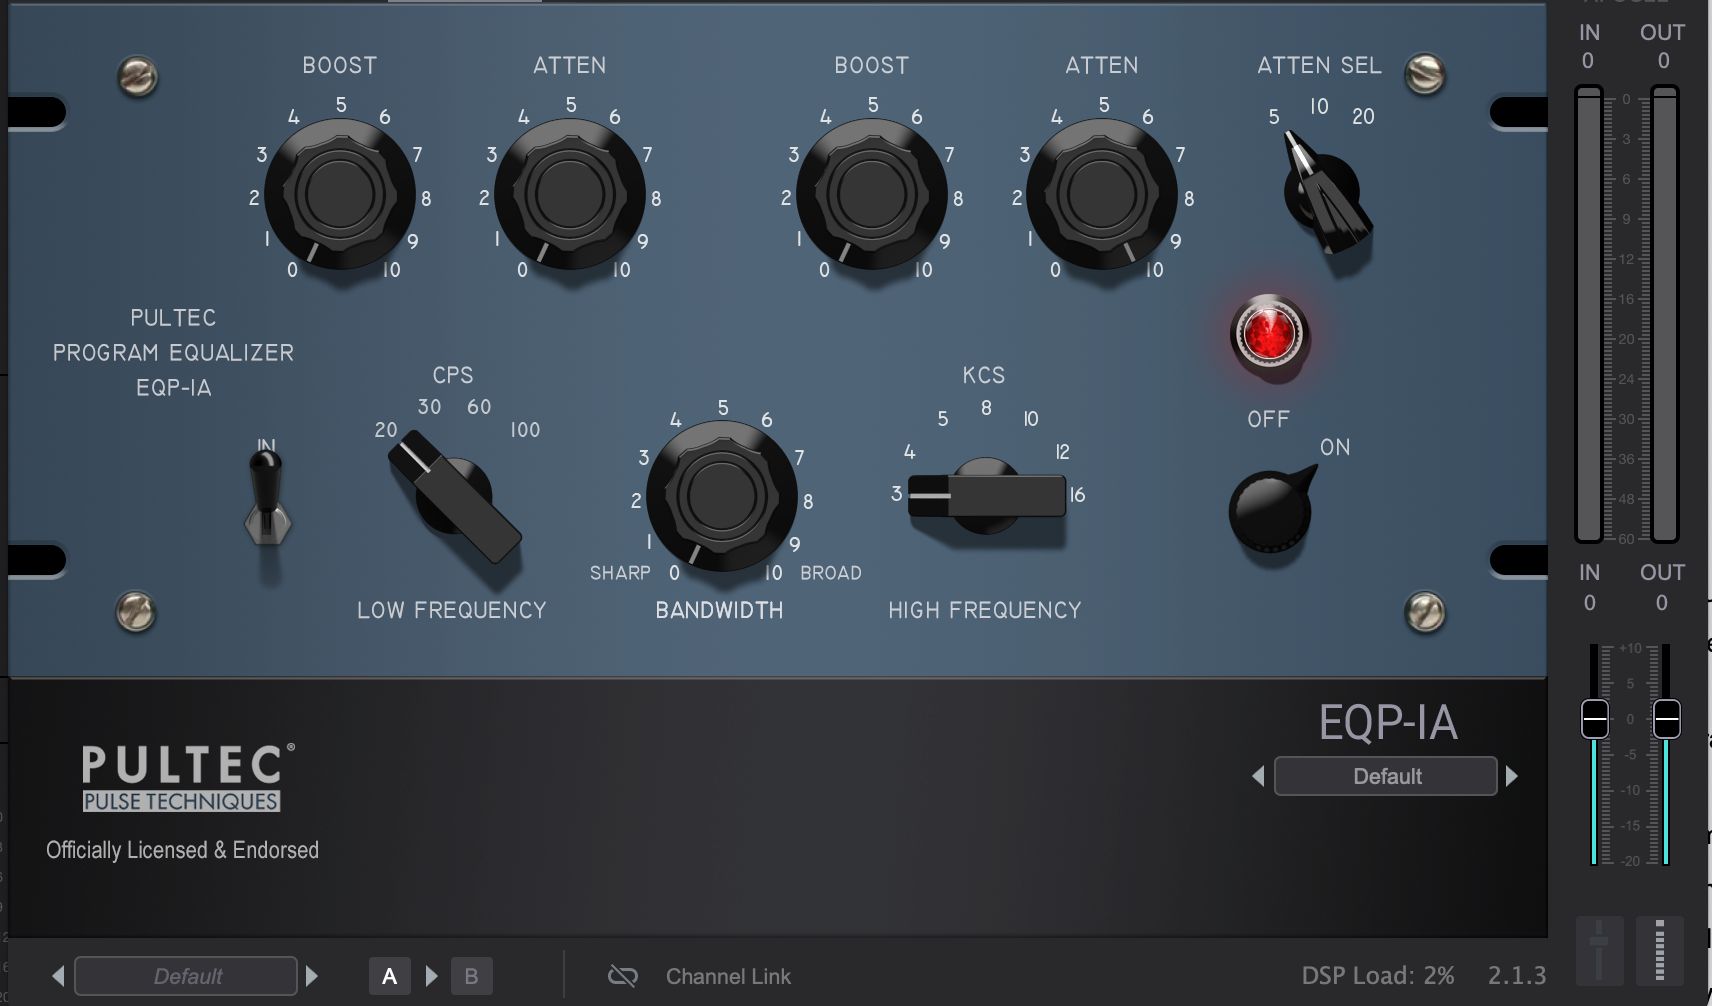Image resolution: width=1712 pixels, height=1006 pixels.
Task: Click the KCS high frequency selector
Action: pos(987,496)
